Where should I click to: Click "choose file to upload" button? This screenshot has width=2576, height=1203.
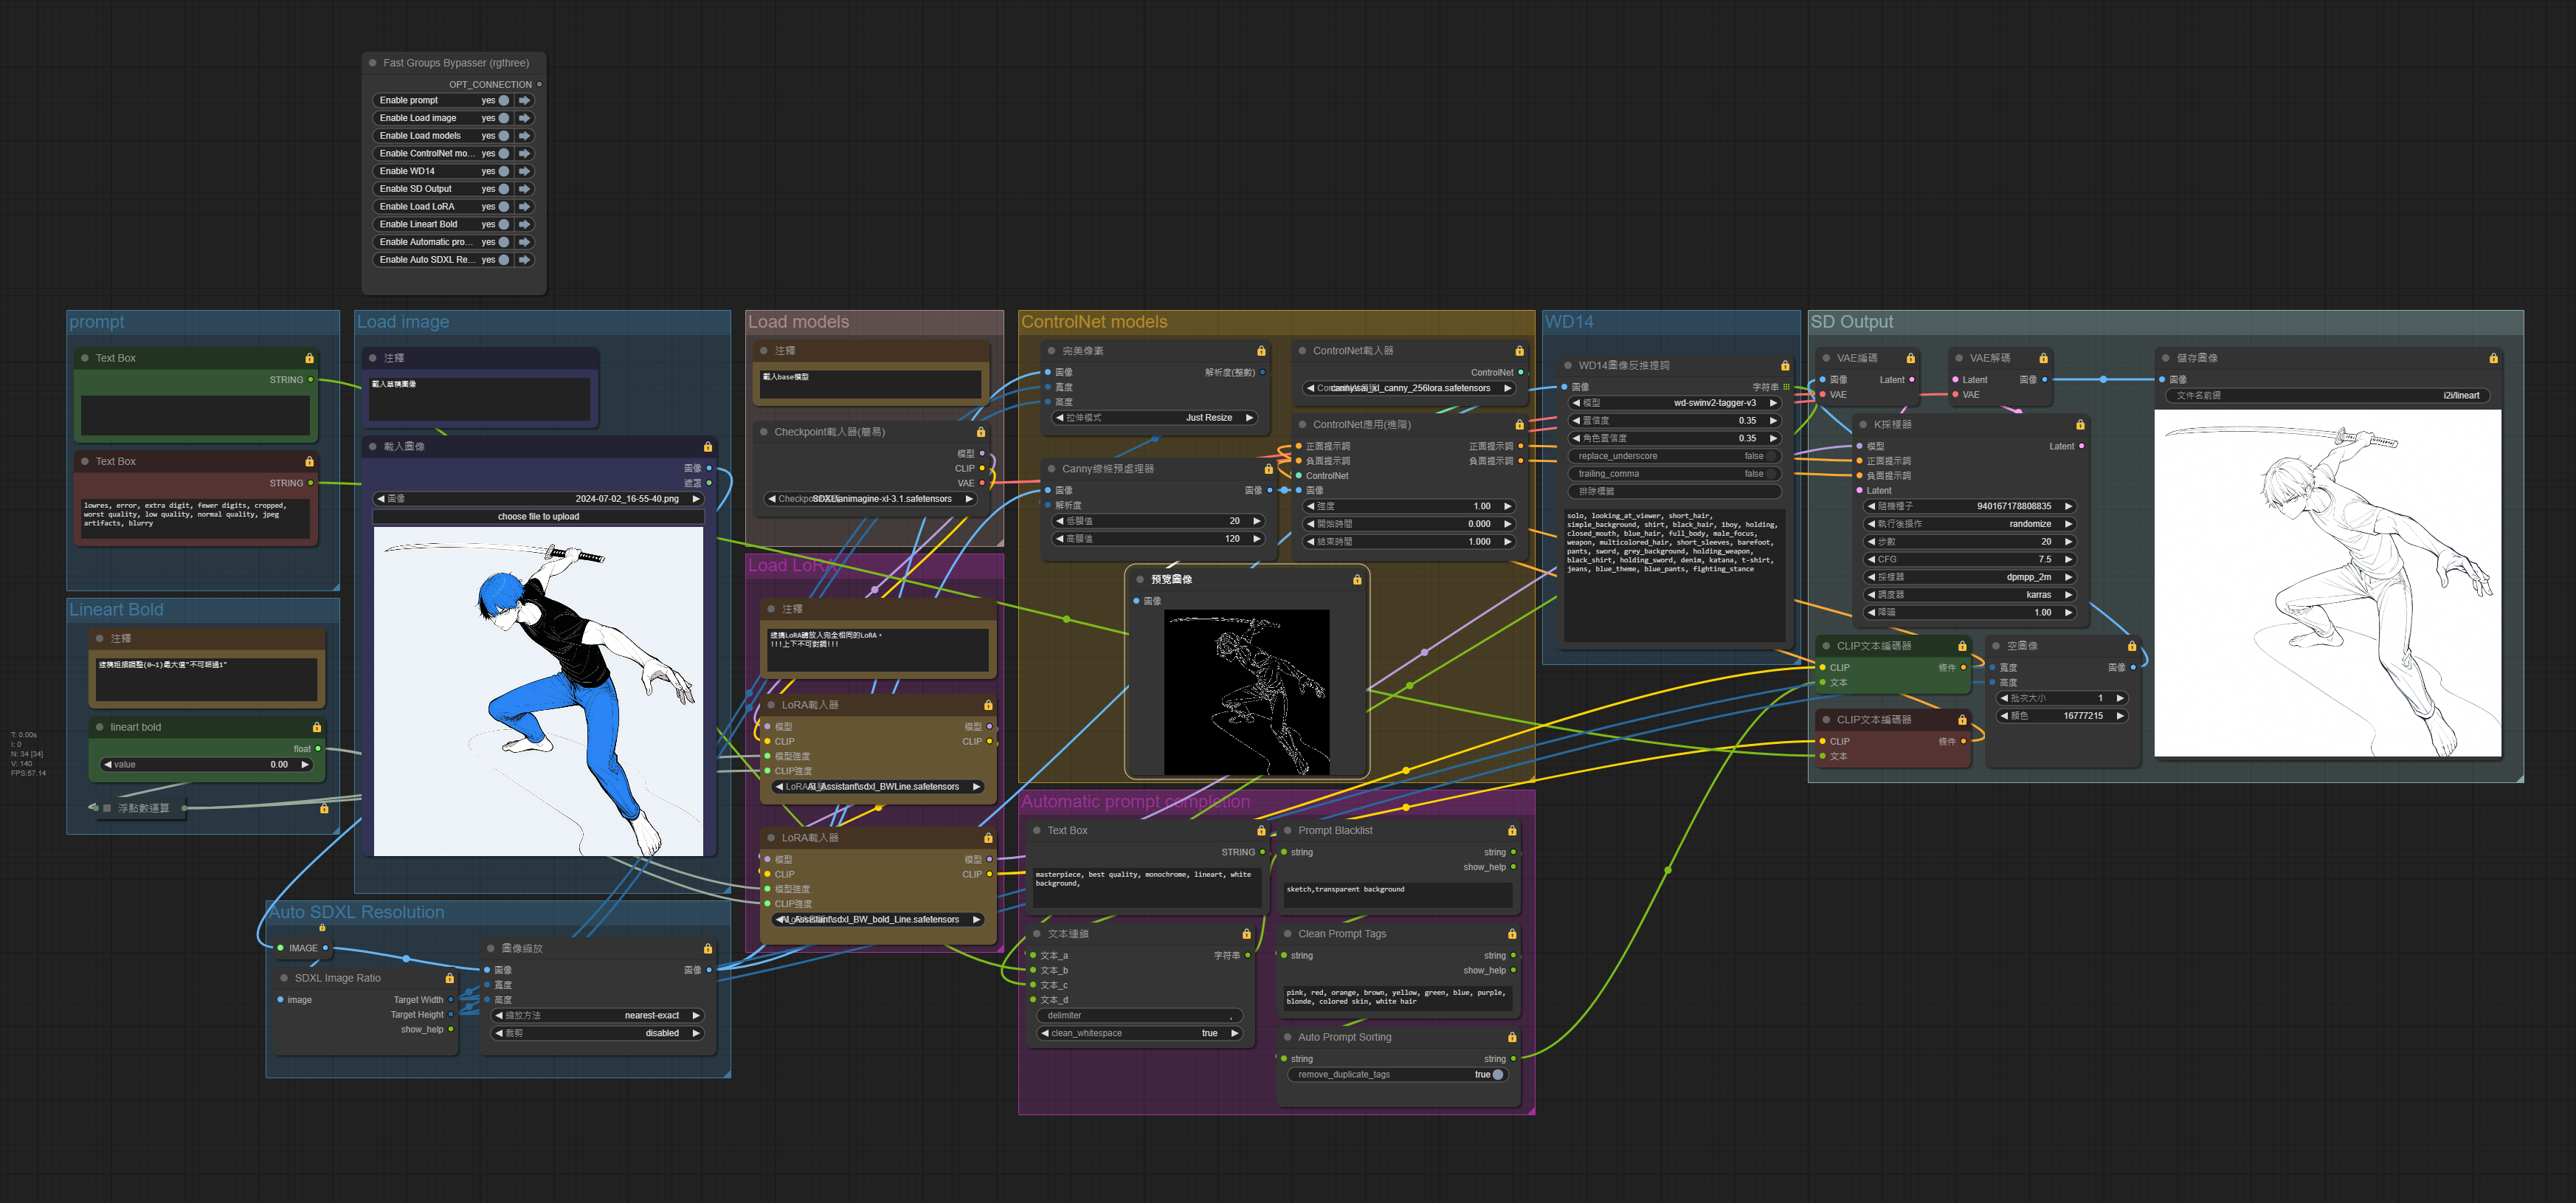538,517
